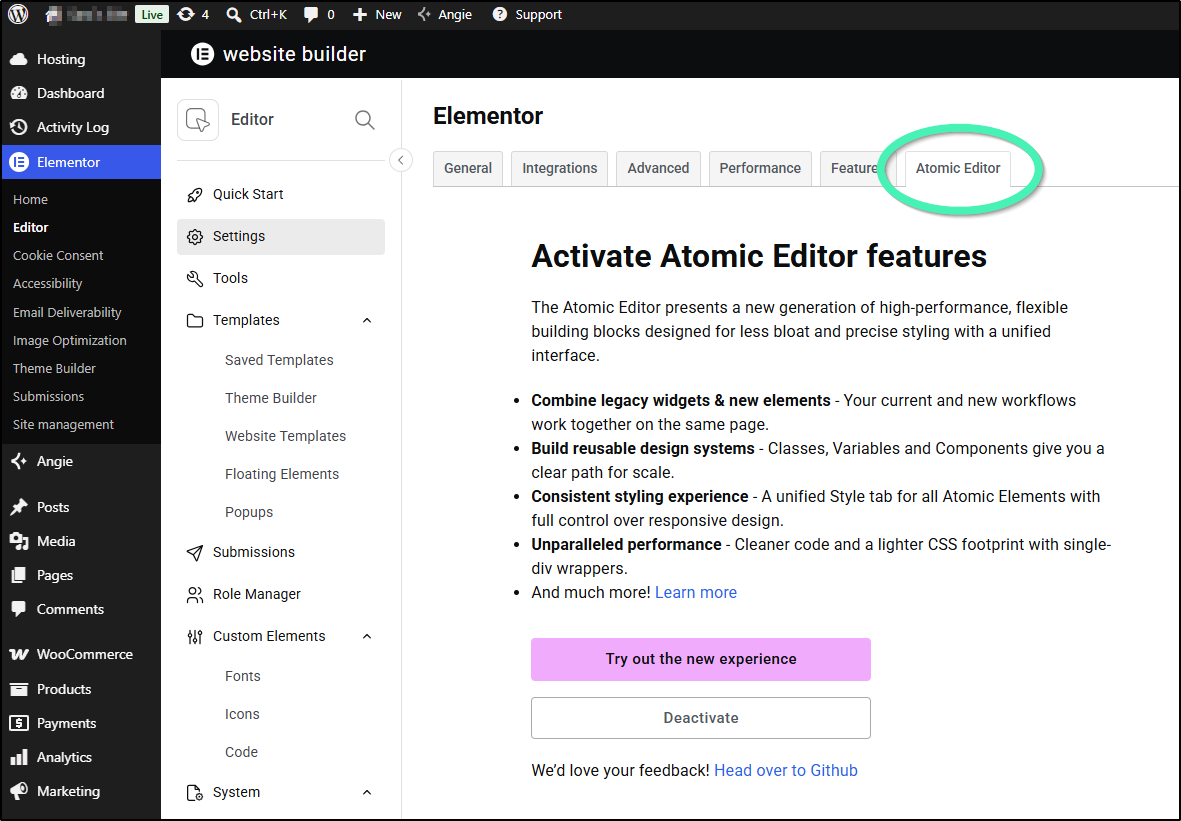
Task: Click Angie sparkle icon in sidebar
Action: click(19, 461)
